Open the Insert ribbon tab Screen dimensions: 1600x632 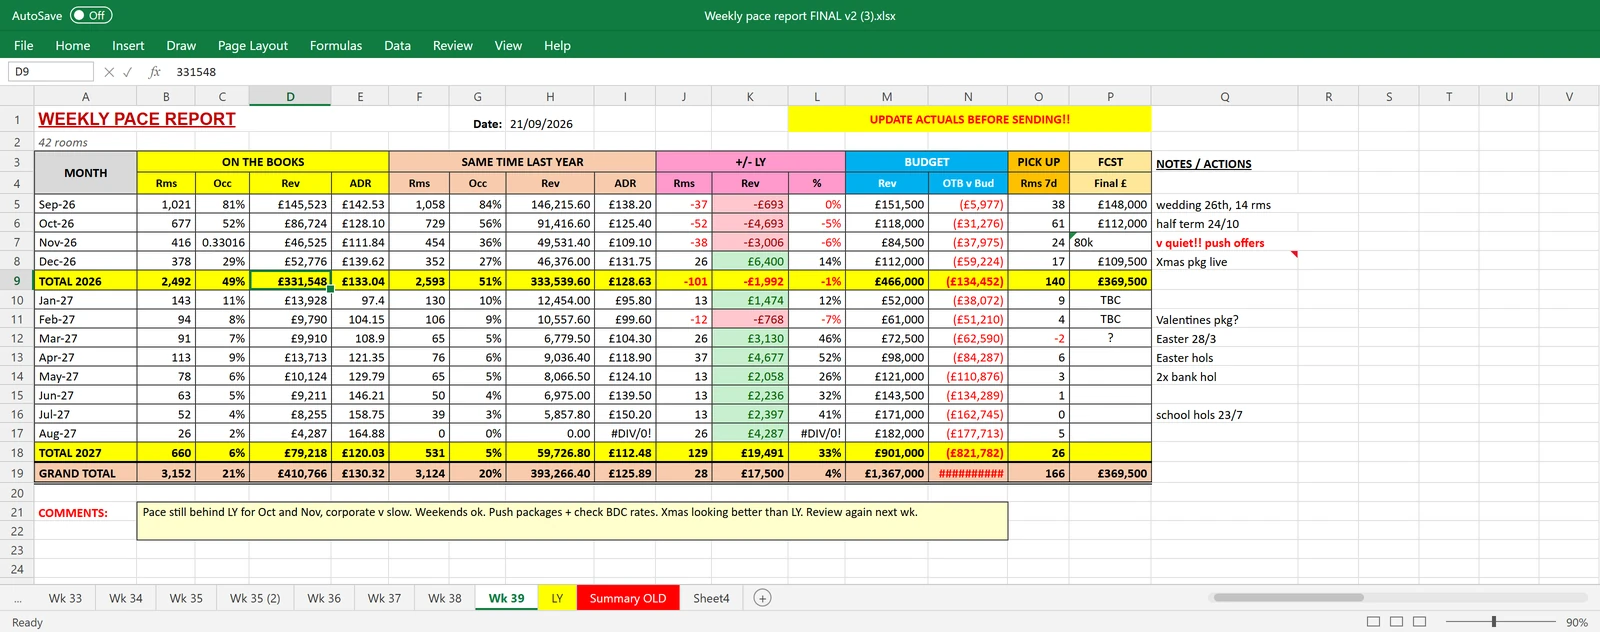pyautogui.click(x=128, y=45)
